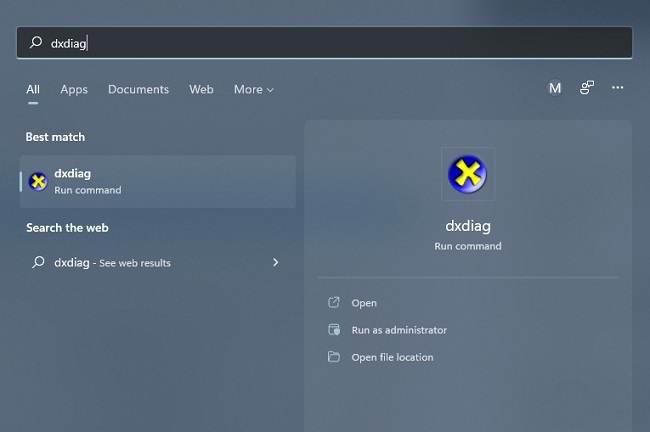Choose Open file location

click(392, 357)
